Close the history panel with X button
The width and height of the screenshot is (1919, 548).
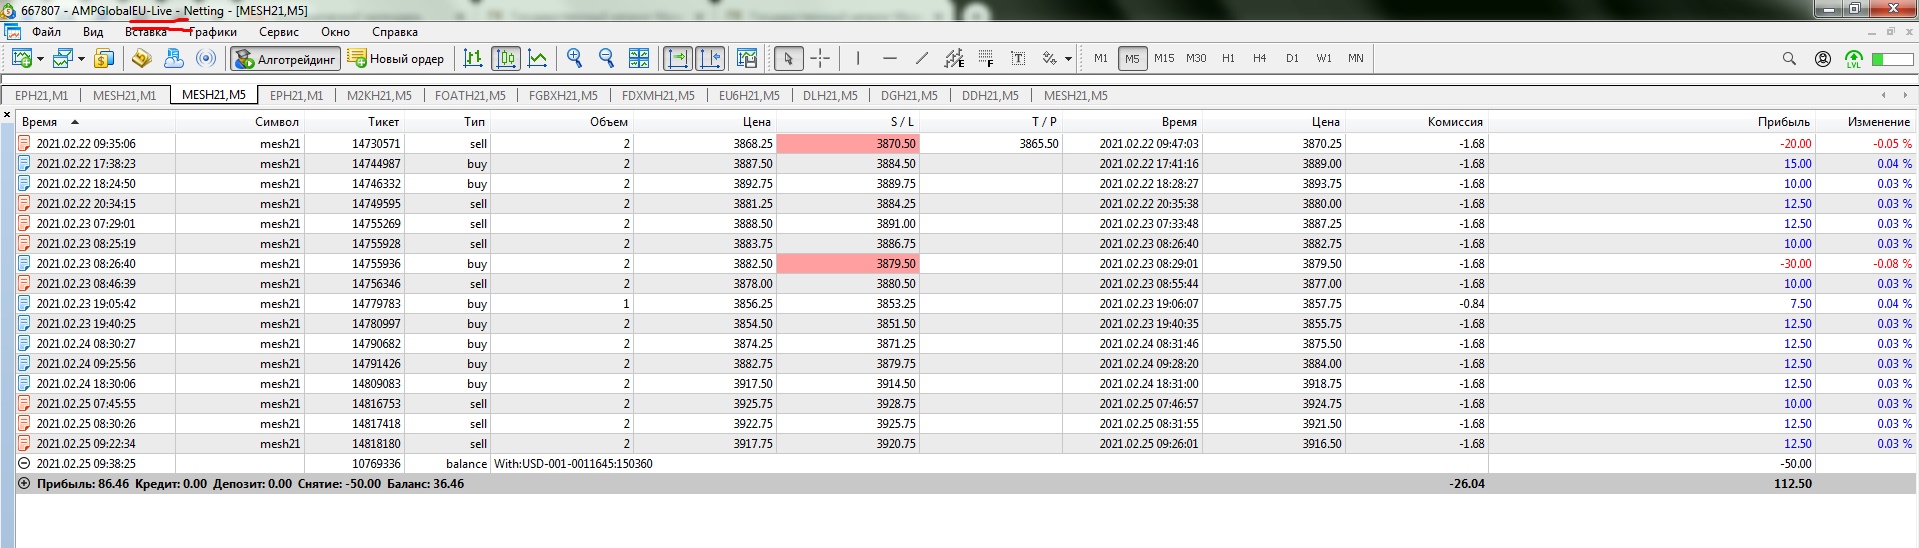[7, 116]
